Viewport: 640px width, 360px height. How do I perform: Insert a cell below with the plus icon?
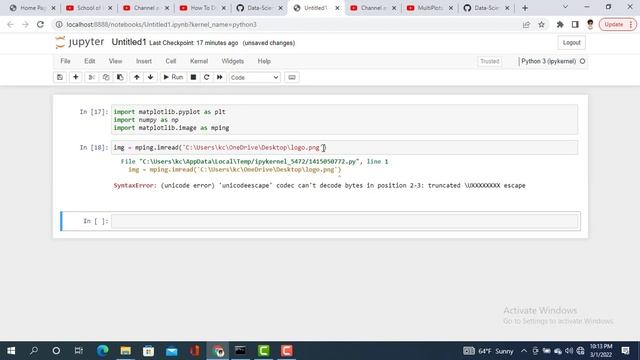(x=76, y=77)
